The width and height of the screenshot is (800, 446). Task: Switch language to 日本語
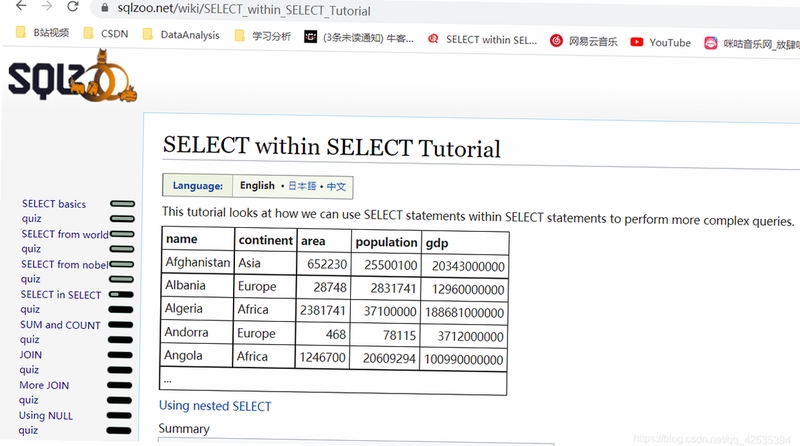coord(302,186)
